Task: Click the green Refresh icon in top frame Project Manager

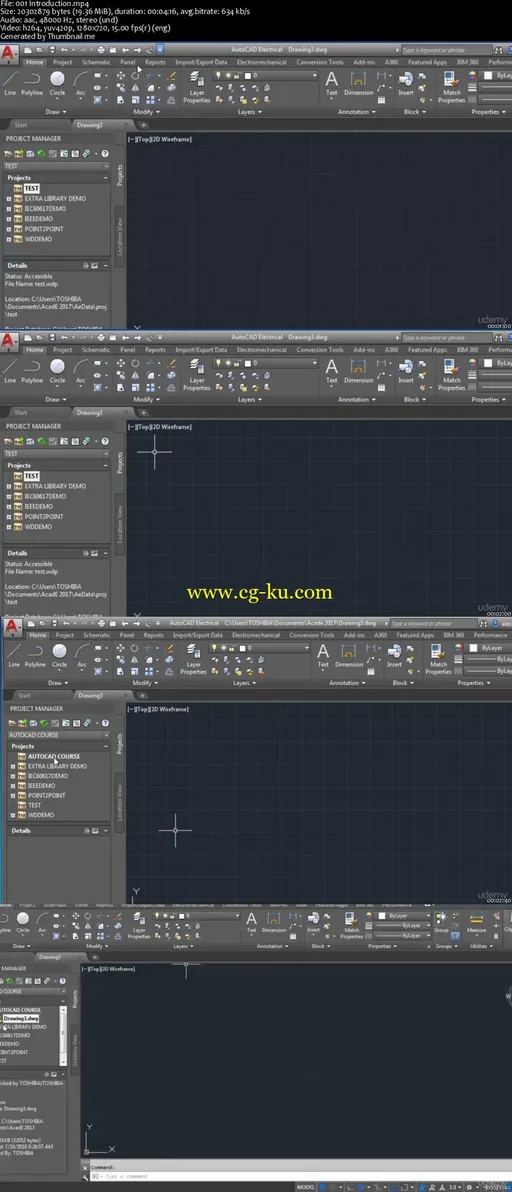Action: [x=41, y=154]
